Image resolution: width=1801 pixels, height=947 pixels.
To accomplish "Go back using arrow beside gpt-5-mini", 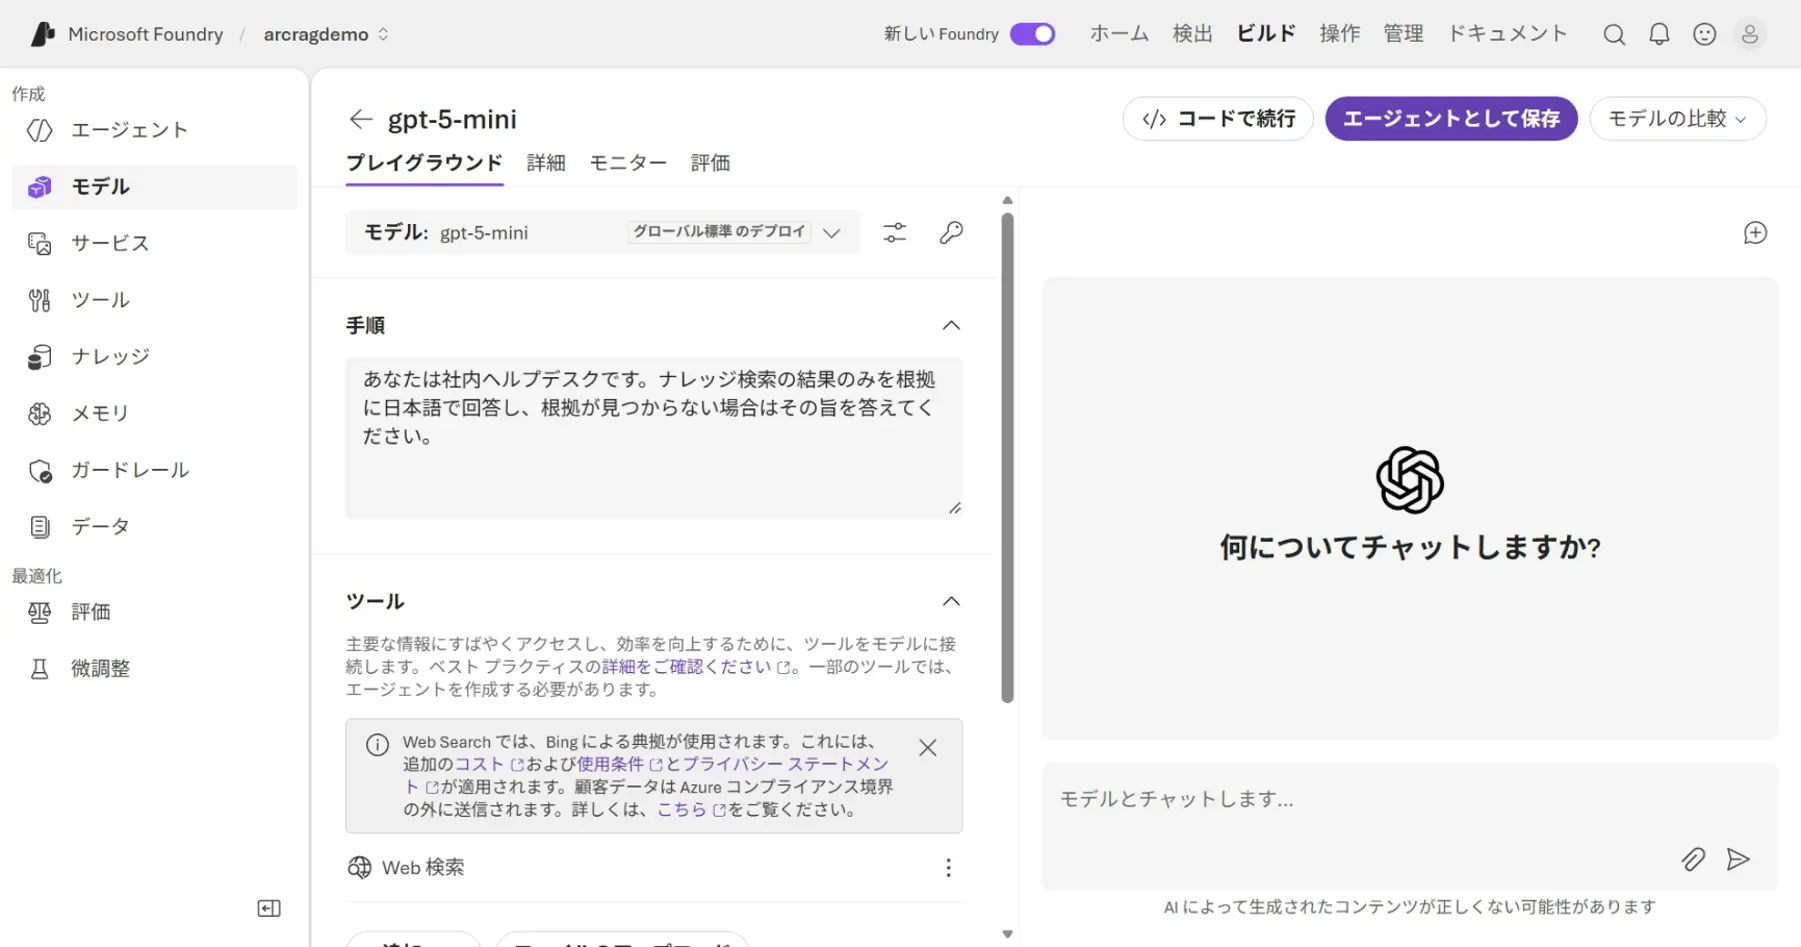I will [x=361, y=119].
